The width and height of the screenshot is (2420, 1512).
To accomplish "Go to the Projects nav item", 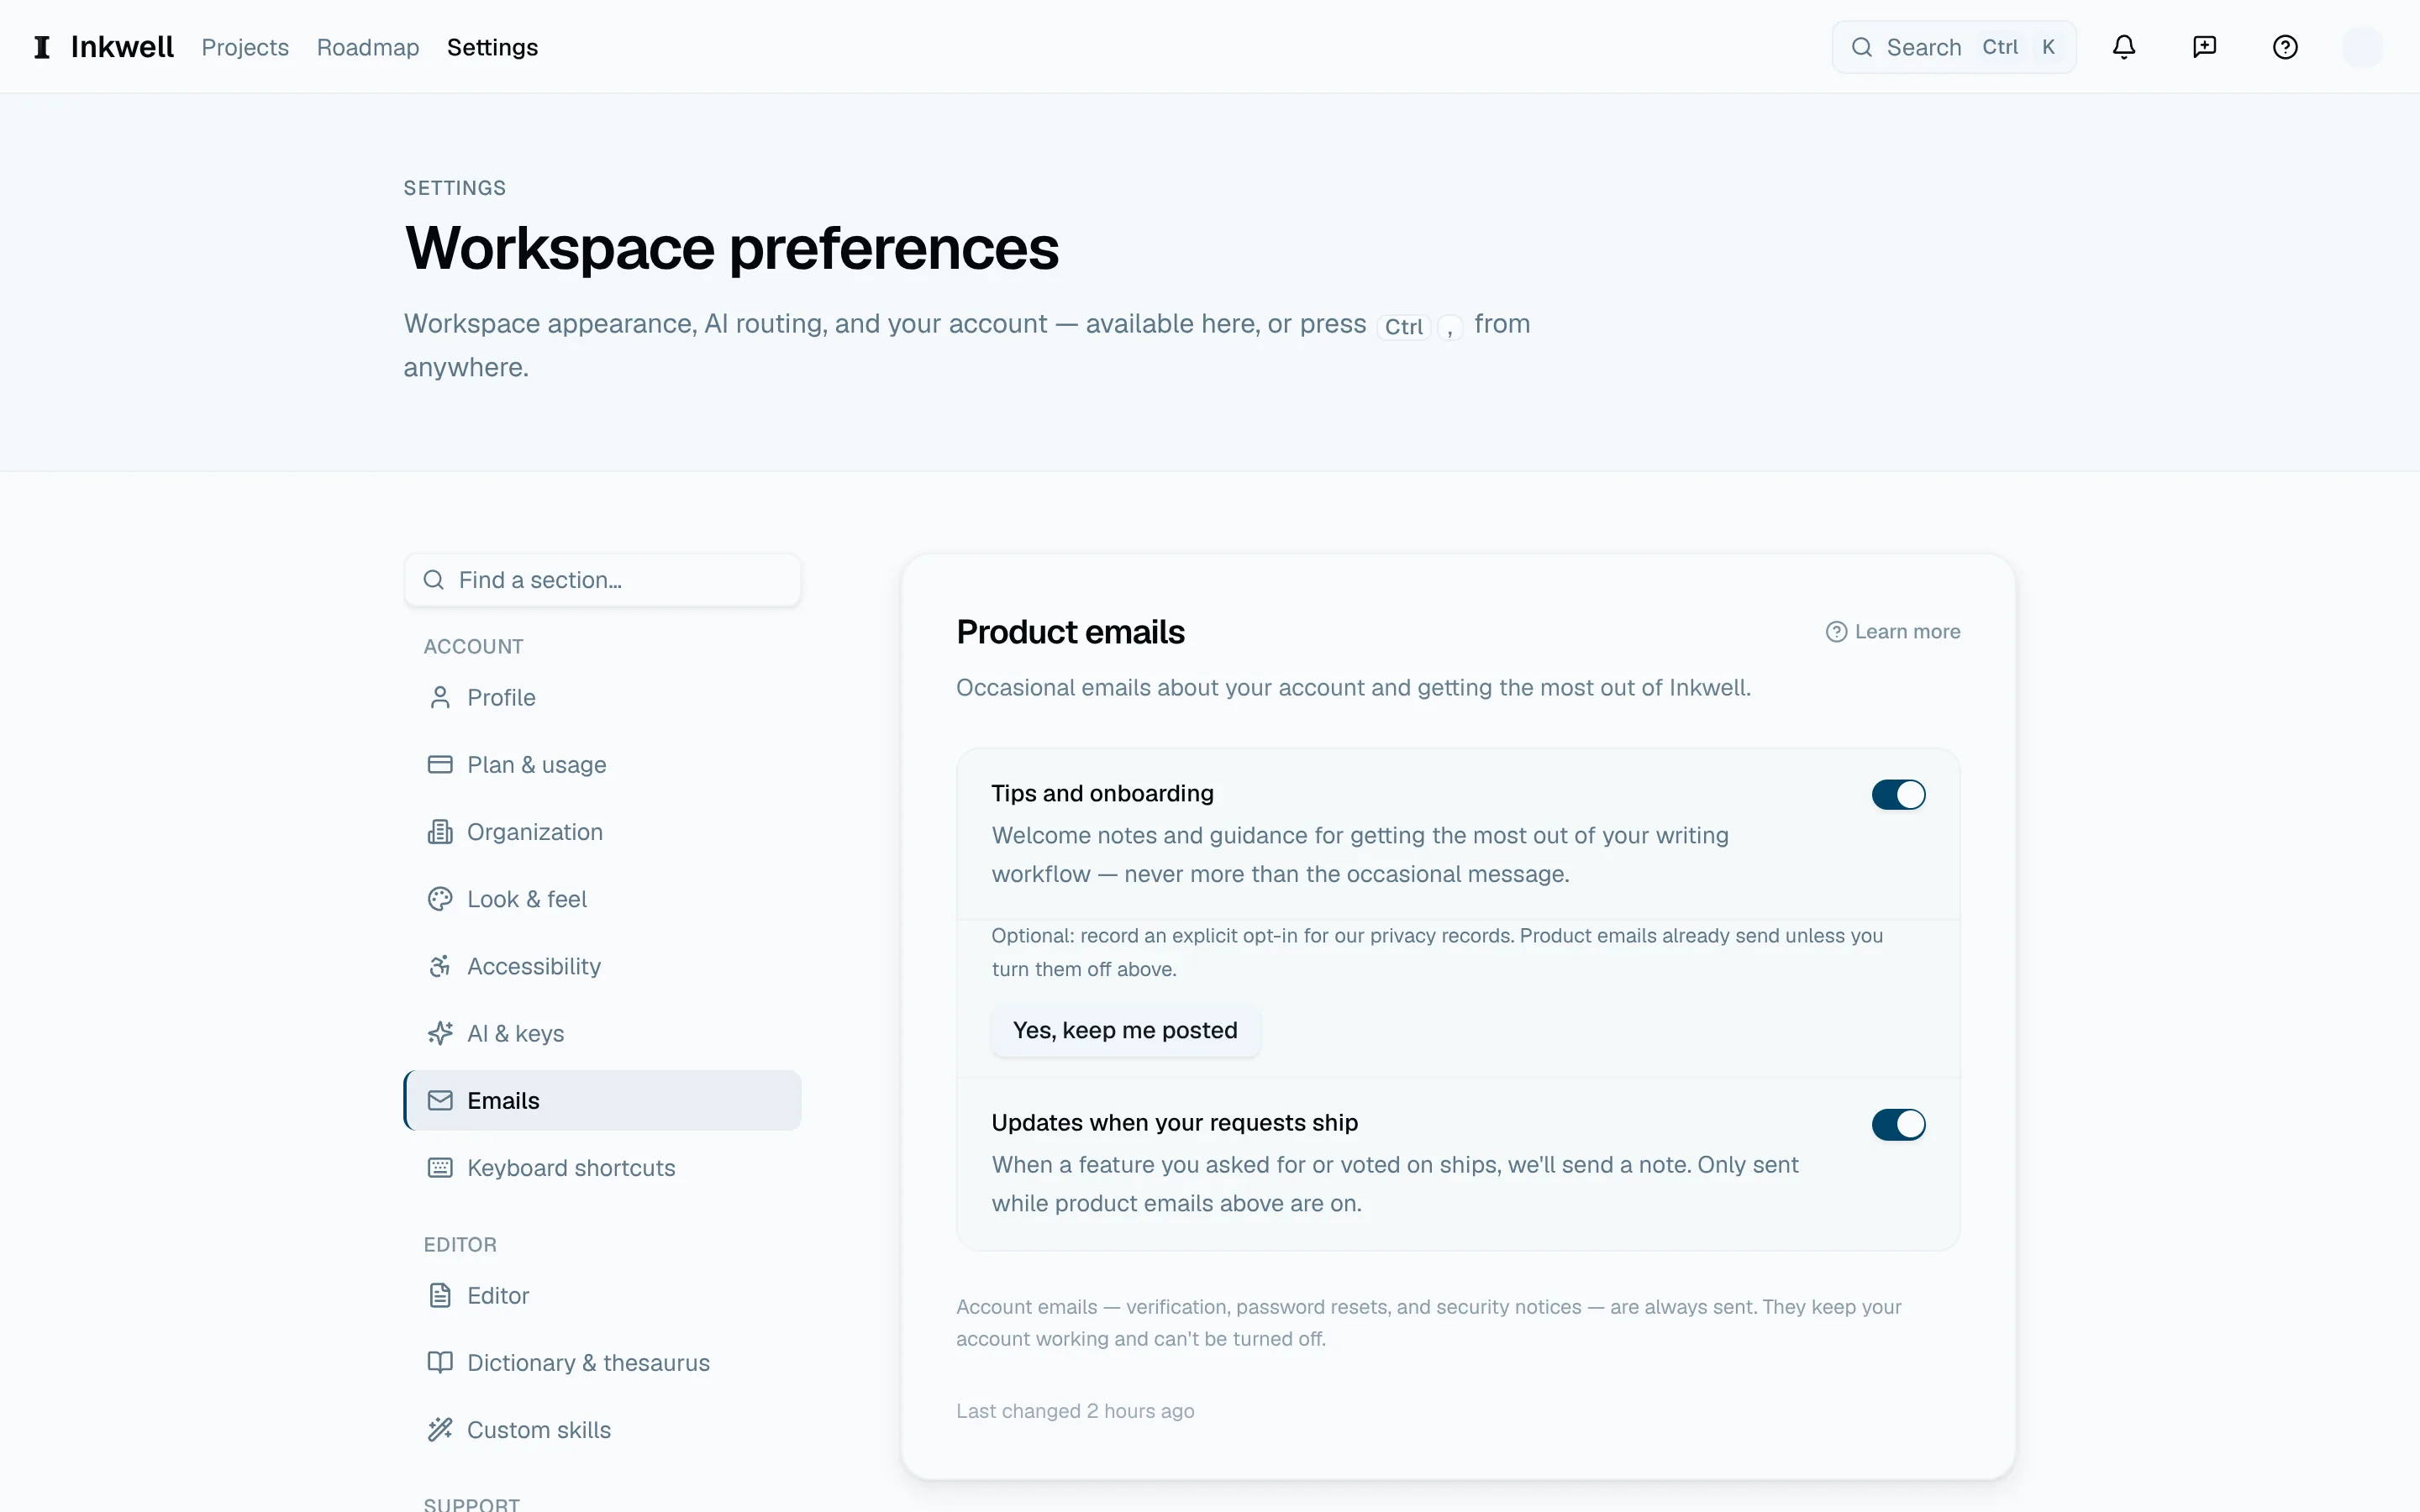I will click(245, 47).
